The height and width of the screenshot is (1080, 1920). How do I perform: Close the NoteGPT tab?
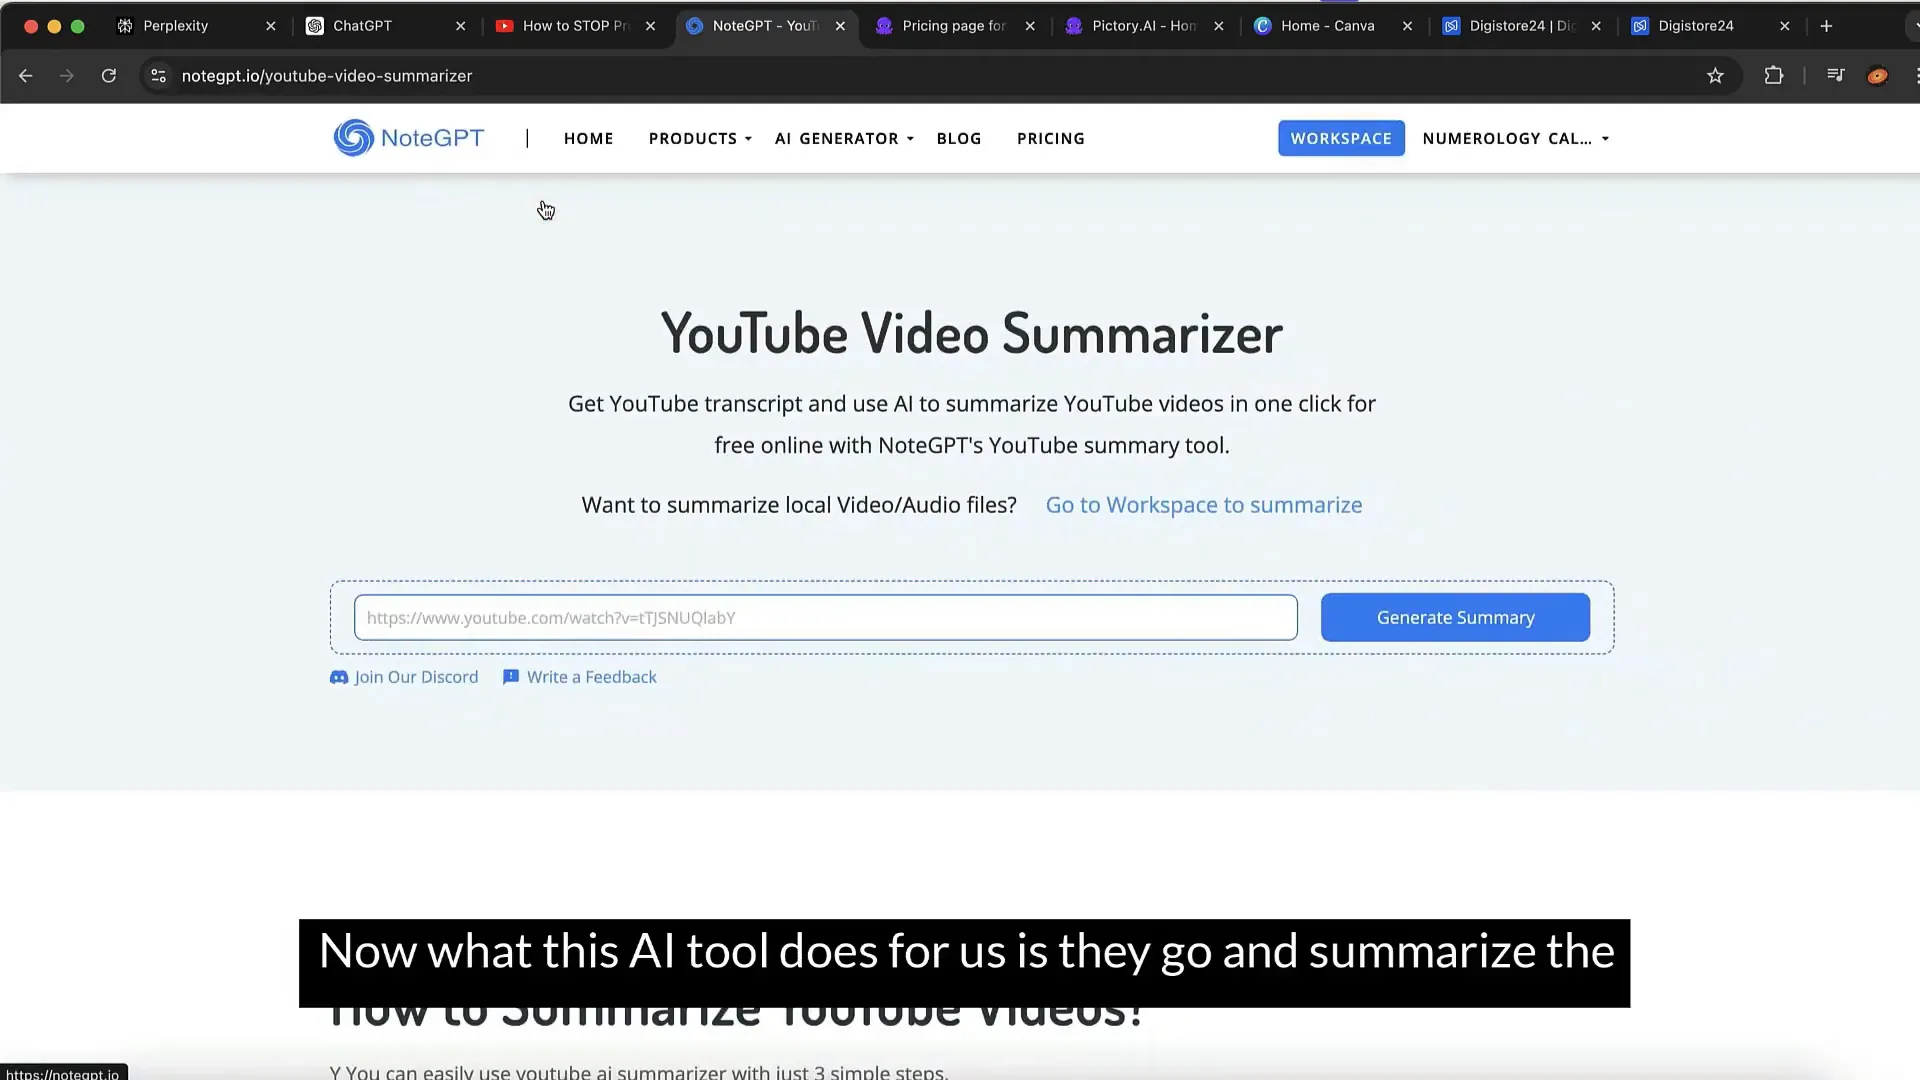(x=840, y=26)
